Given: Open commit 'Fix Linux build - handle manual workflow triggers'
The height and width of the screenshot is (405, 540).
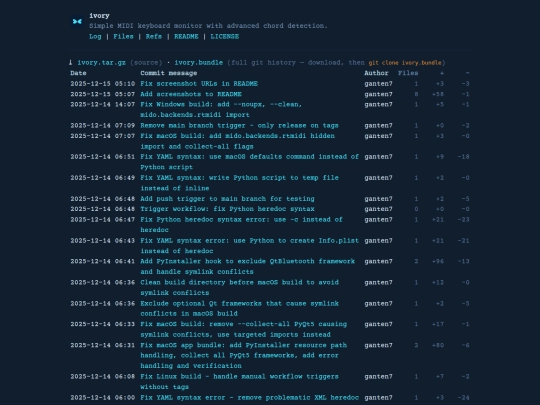Looking at the screenshot, I should pos(239,382).
